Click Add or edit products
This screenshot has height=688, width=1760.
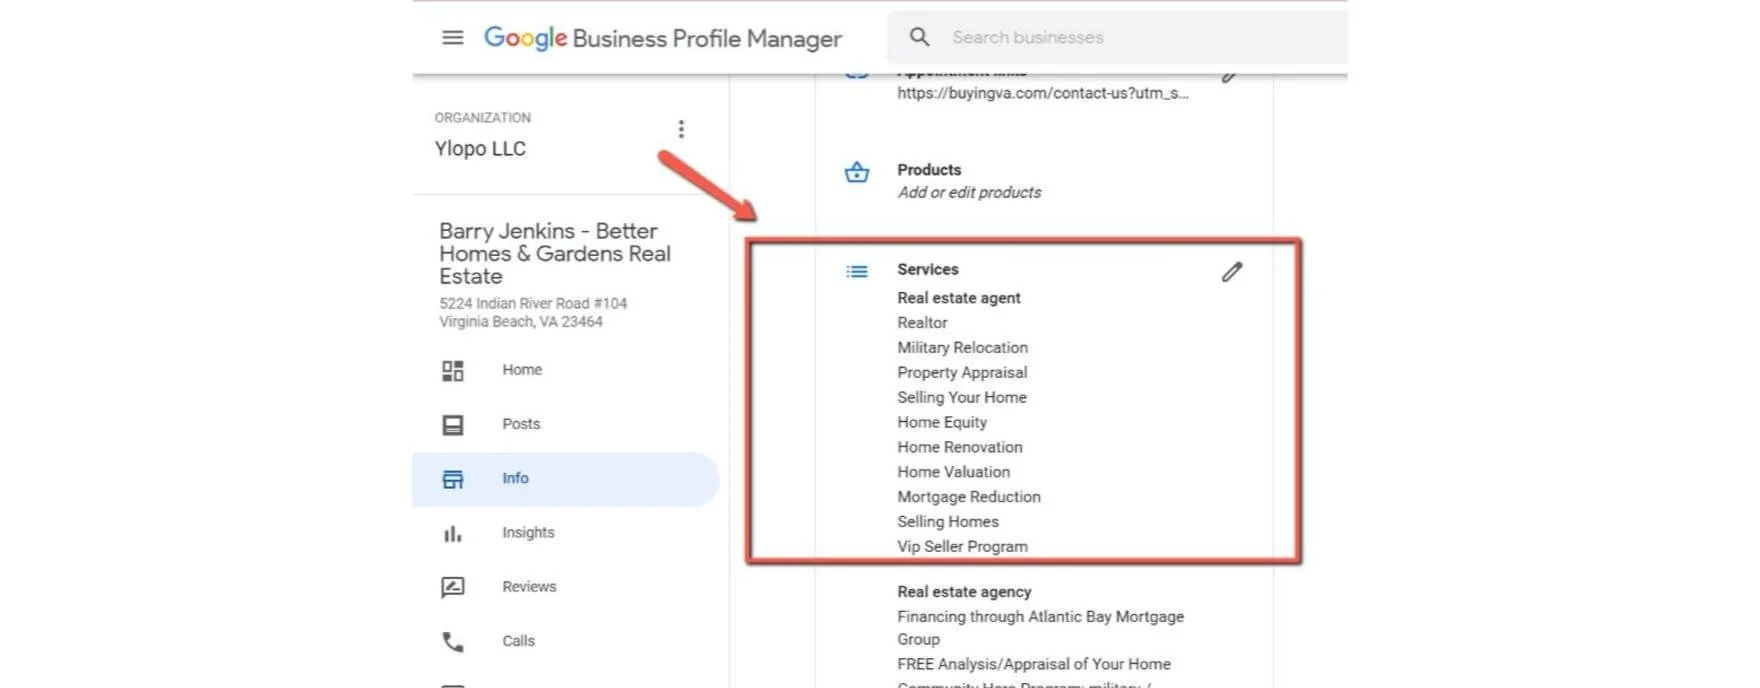tap(969, 192)
